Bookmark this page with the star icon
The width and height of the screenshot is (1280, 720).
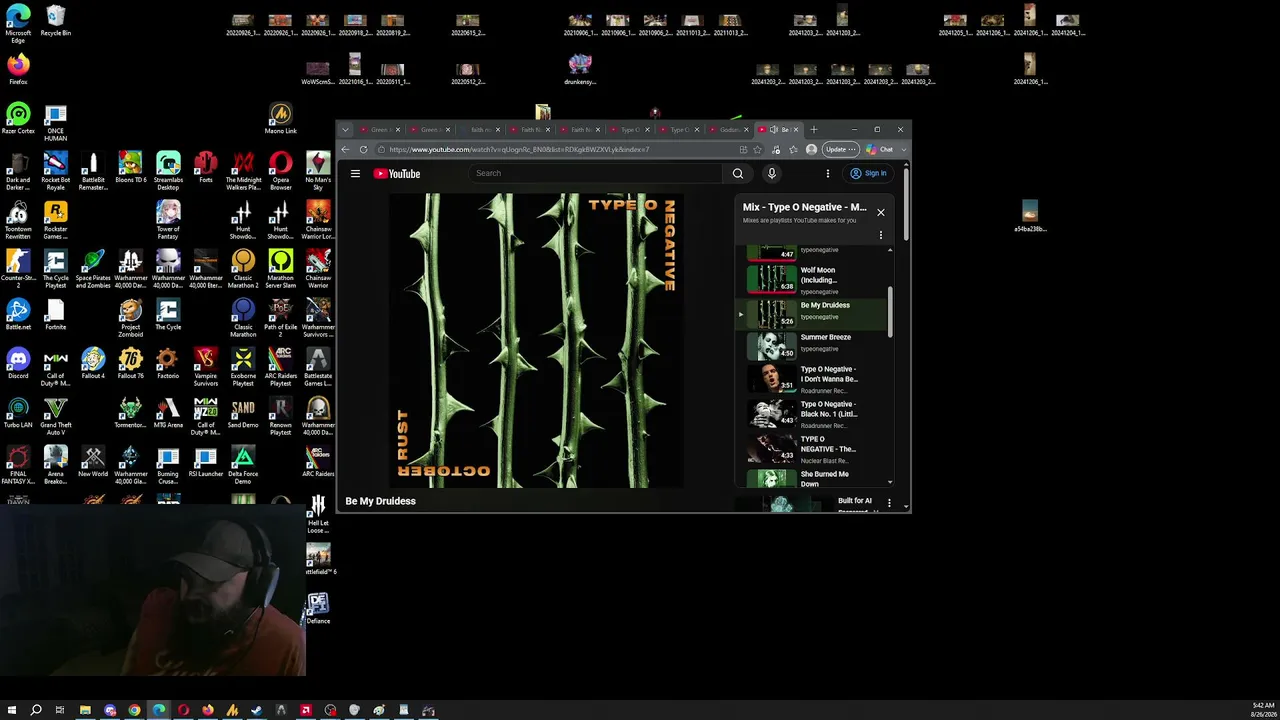point(758,149)
